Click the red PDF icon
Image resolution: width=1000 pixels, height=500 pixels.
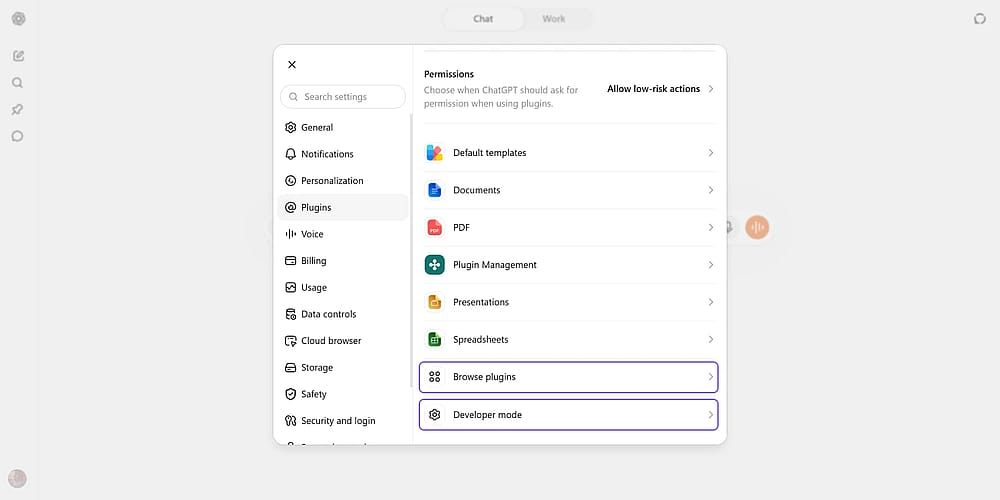coord(435,228)
